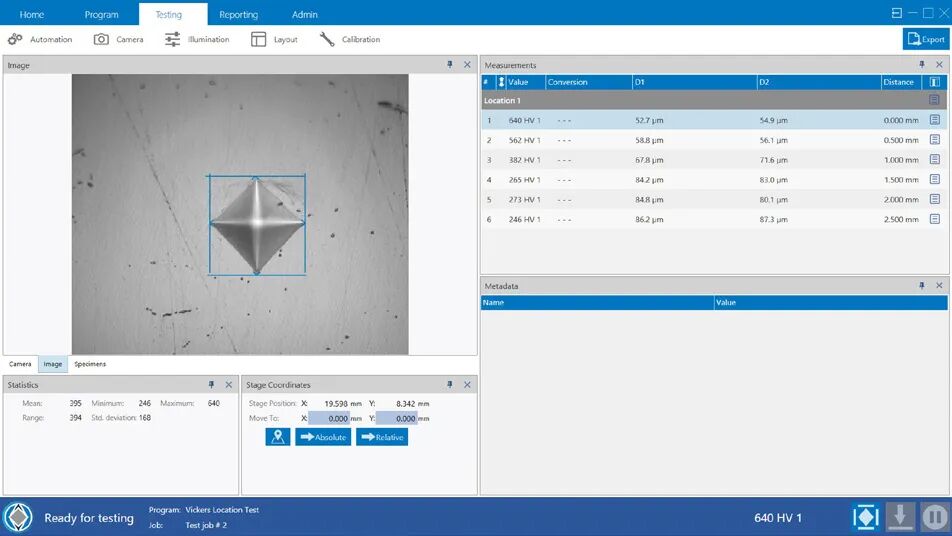Screen dimensions: 952x536
Task: Close the Metadata panel
Action: [939, 285]
